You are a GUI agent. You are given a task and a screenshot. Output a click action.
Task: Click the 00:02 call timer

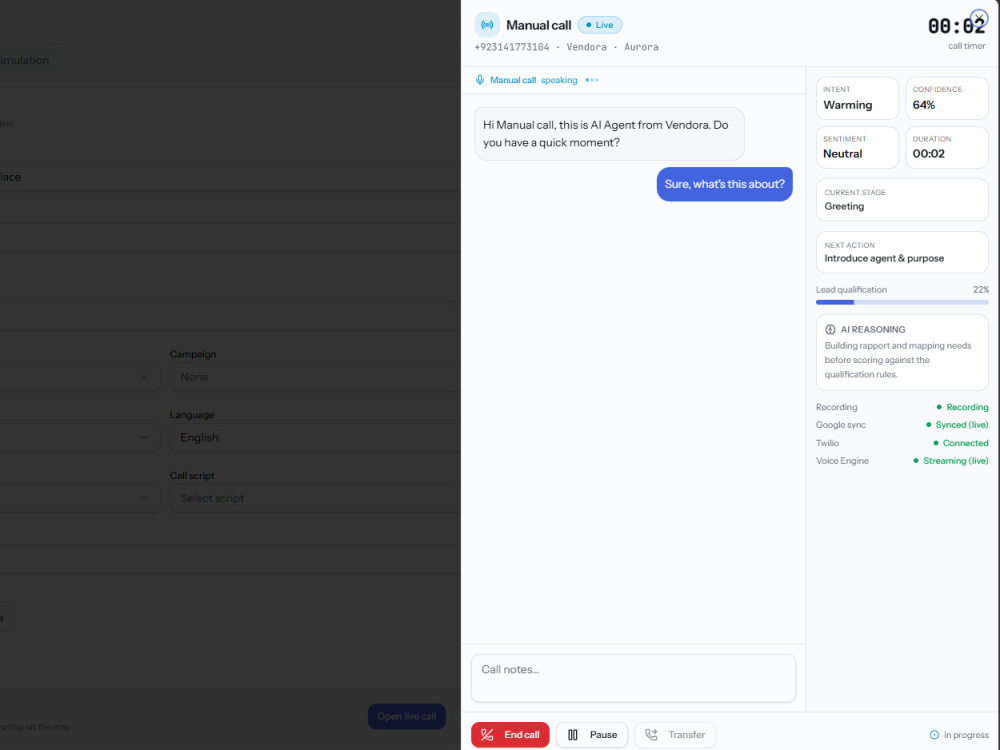coord(956,26)
